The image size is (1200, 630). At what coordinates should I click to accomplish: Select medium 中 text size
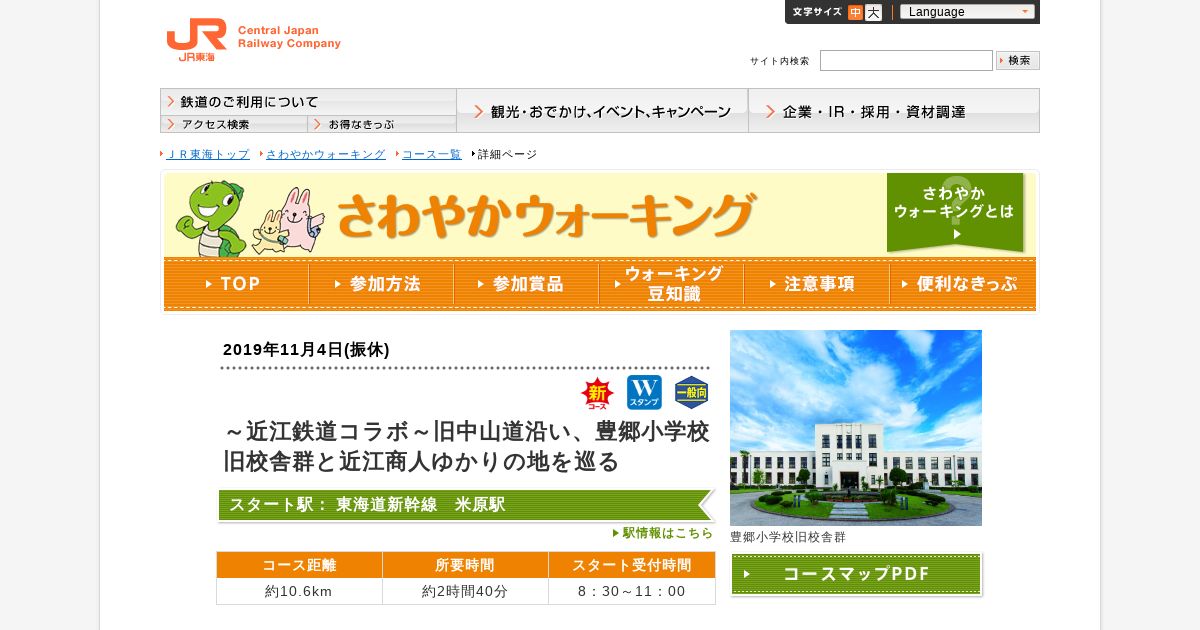[x=855, y=12]
